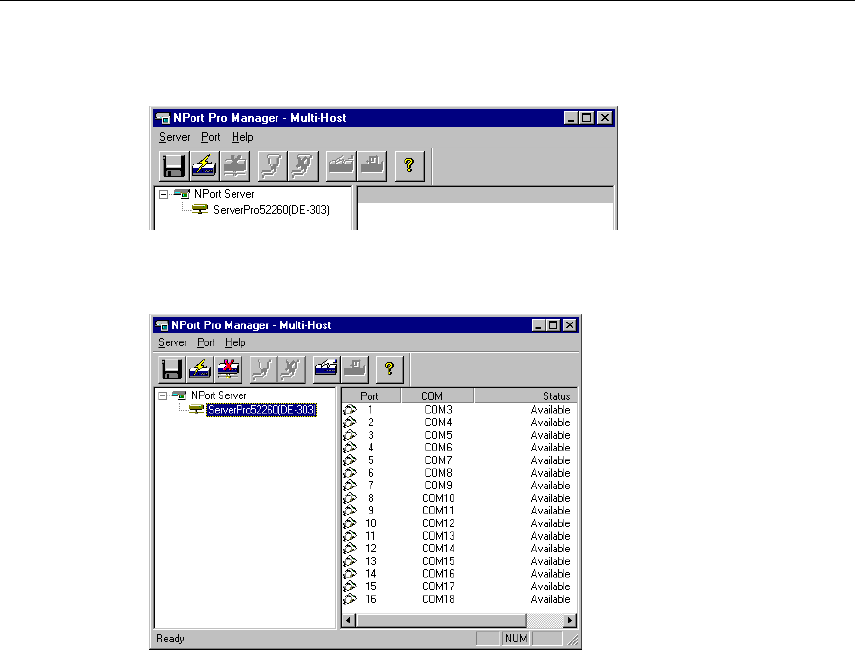Select the highlighted ServerPro52260(DE-303) tree item
Viewport: 855px width, 650px height.
[x=261, y=410]
